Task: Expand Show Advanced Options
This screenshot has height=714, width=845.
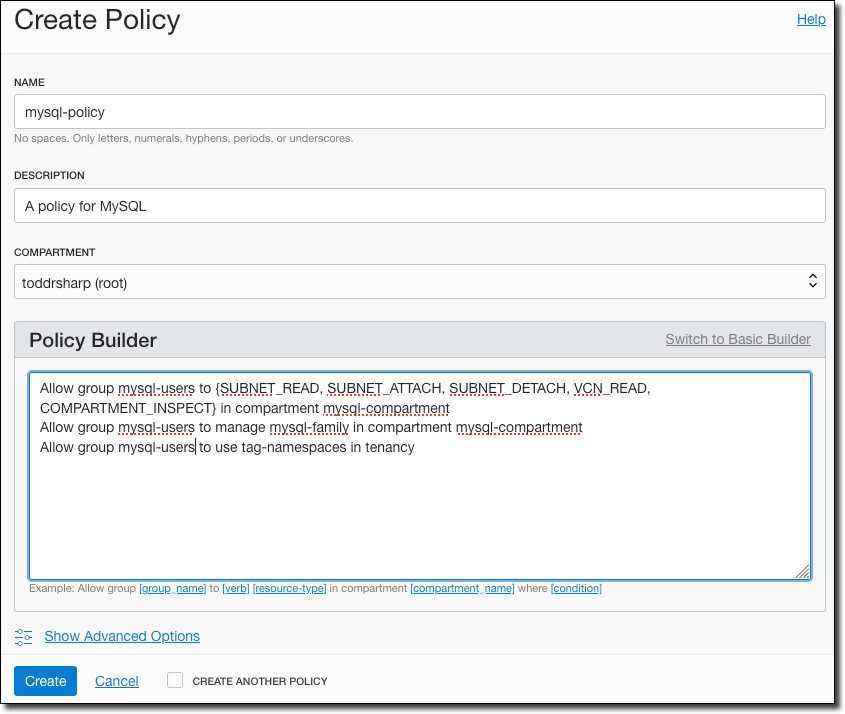Action: click(x=122, y=636)
